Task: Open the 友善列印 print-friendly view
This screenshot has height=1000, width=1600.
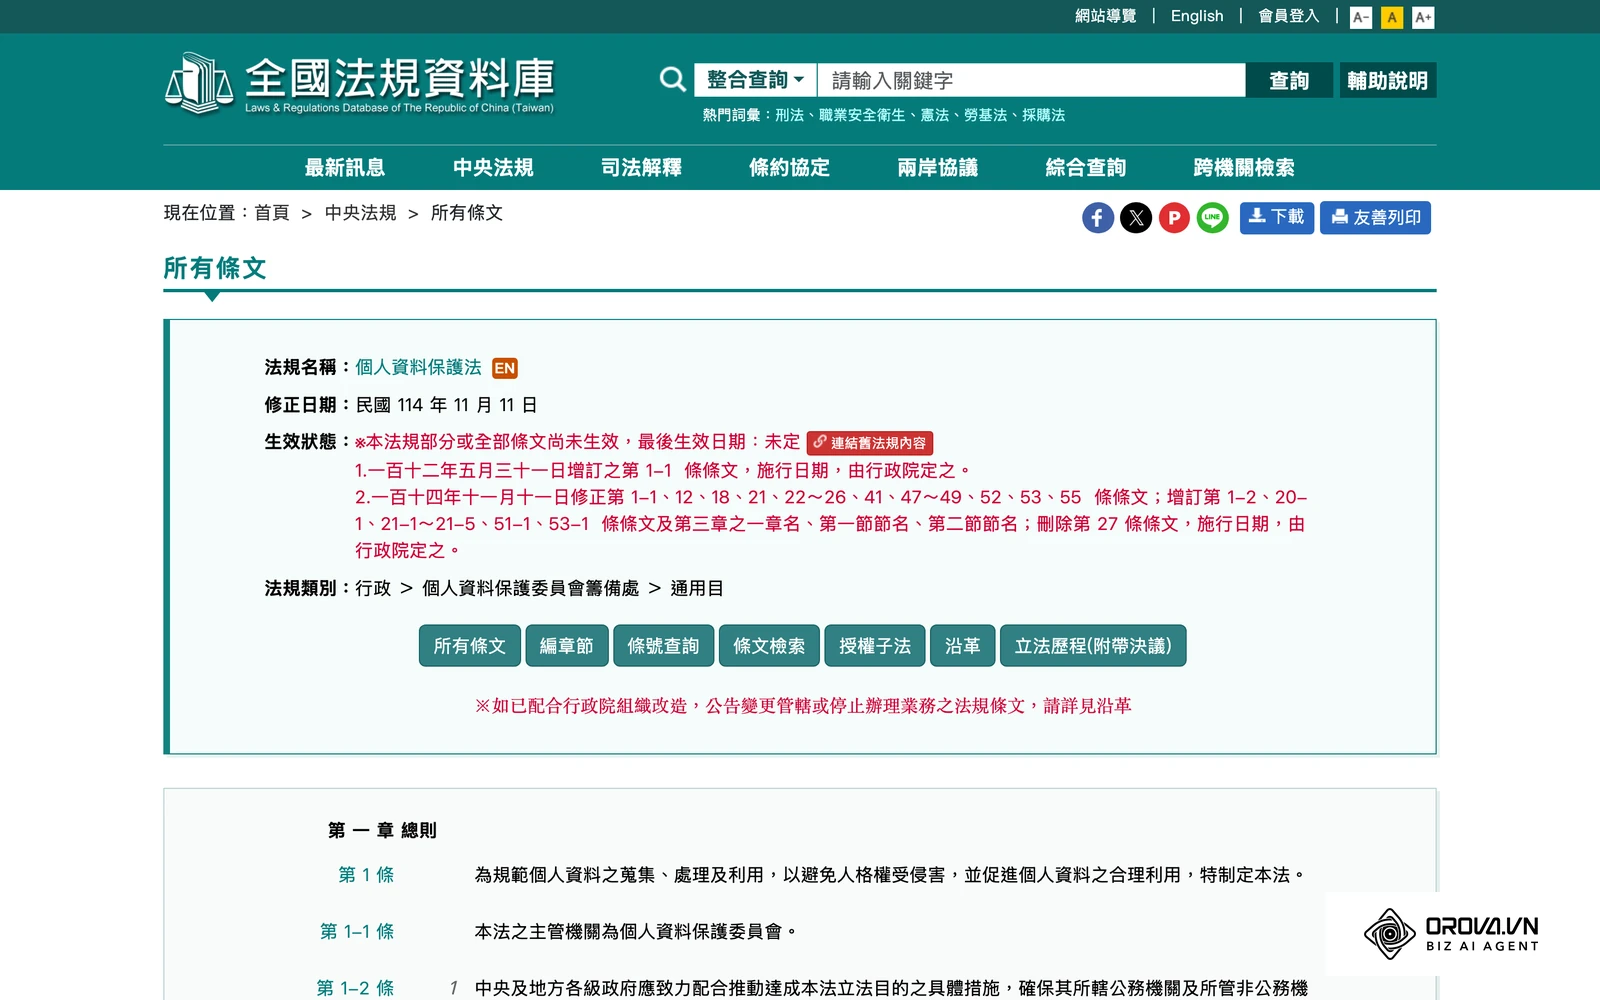Action: [x=1376, y=218]
